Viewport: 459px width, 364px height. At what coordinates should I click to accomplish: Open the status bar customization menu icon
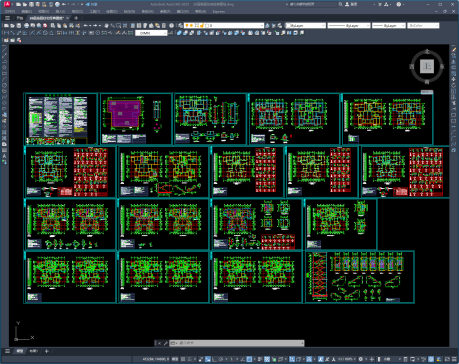455,359
